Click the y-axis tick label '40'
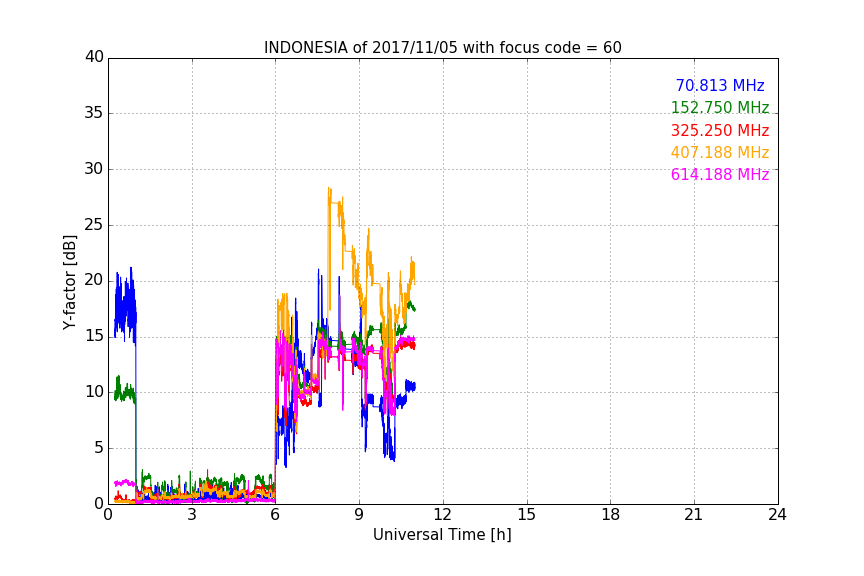Viewport: 864px width, 576px height. pyautogui.click(x=94, y=57)
